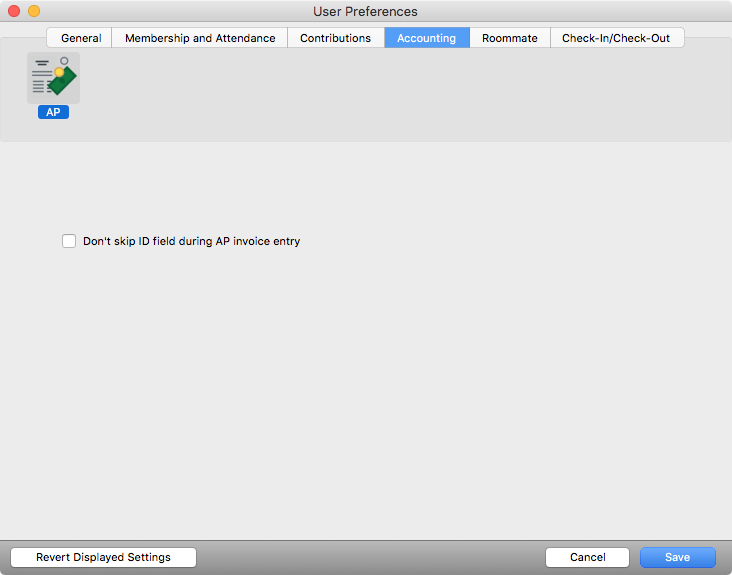
Task: Open the Membership and Attendance tab
Action: [200, 38]
